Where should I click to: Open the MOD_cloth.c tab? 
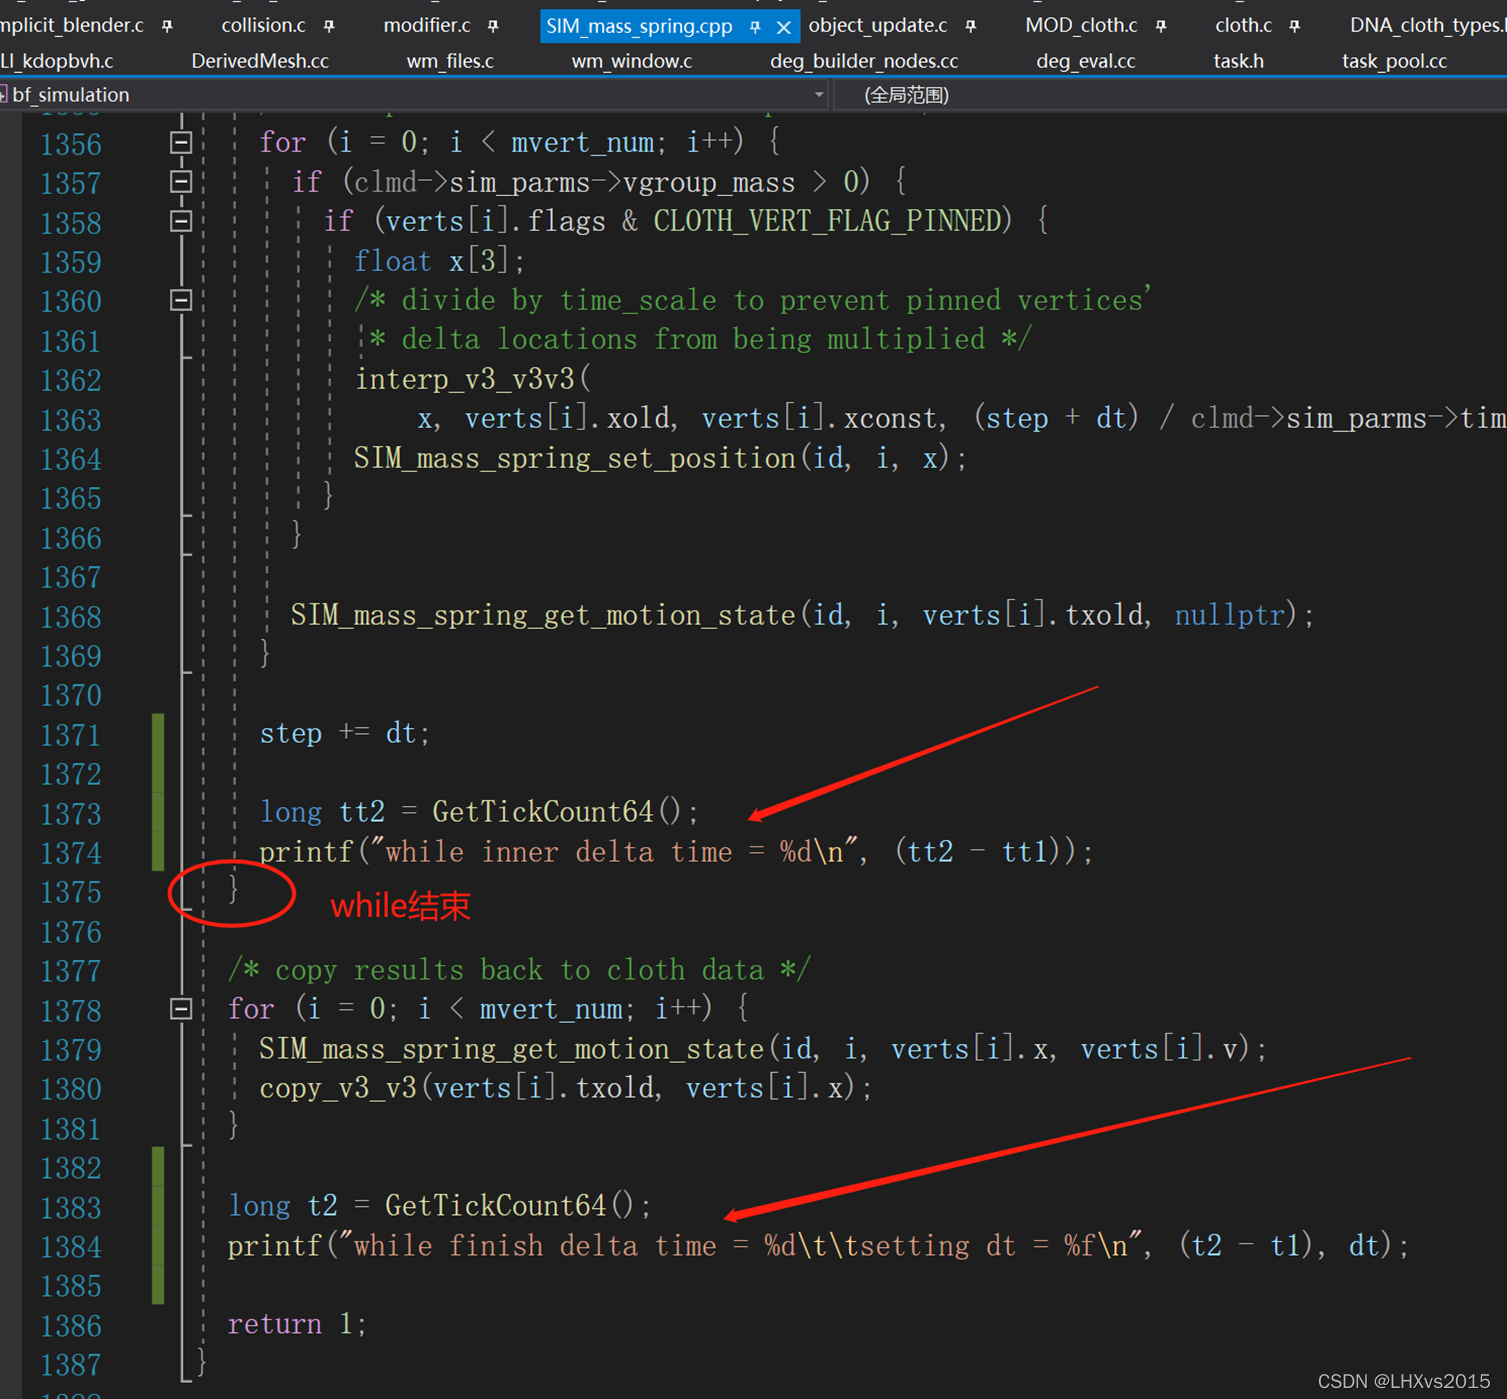click(1081, 25)
